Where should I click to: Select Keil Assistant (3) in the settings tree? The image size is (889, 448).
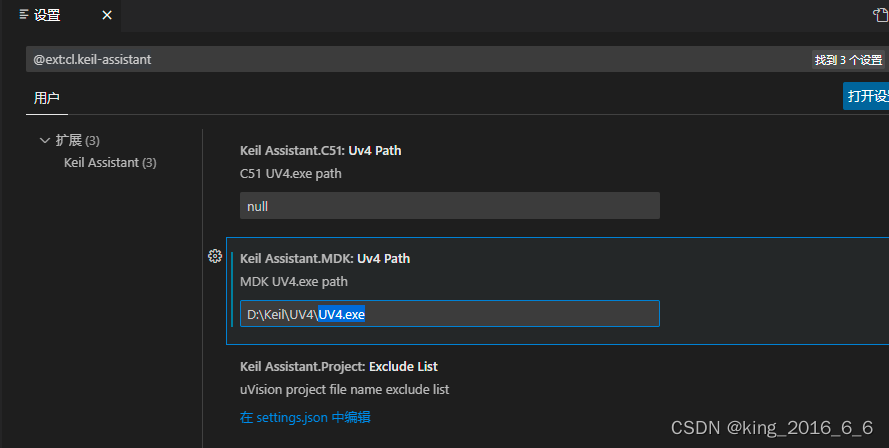tap(110, 162)
